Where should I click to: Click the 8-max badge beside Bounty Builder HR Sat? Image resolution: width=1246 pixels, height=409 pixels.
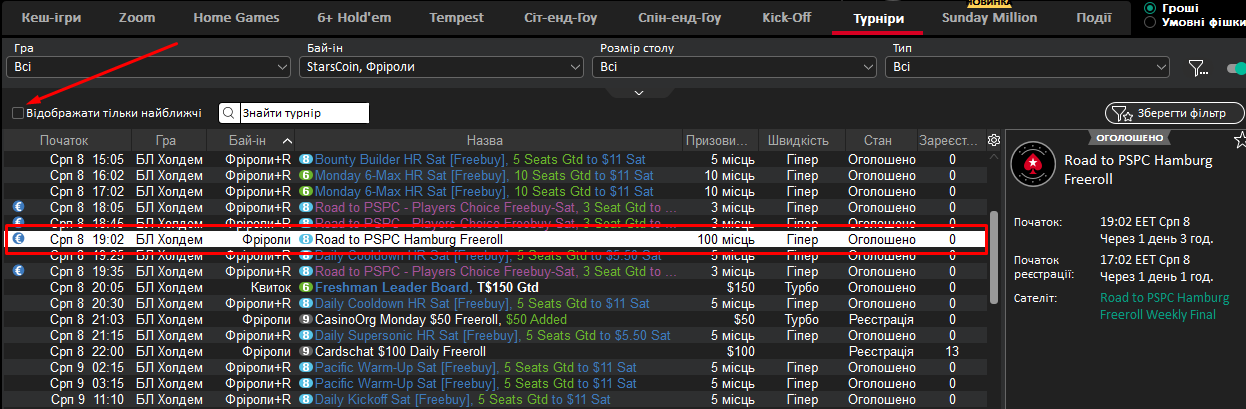point(306,159)
